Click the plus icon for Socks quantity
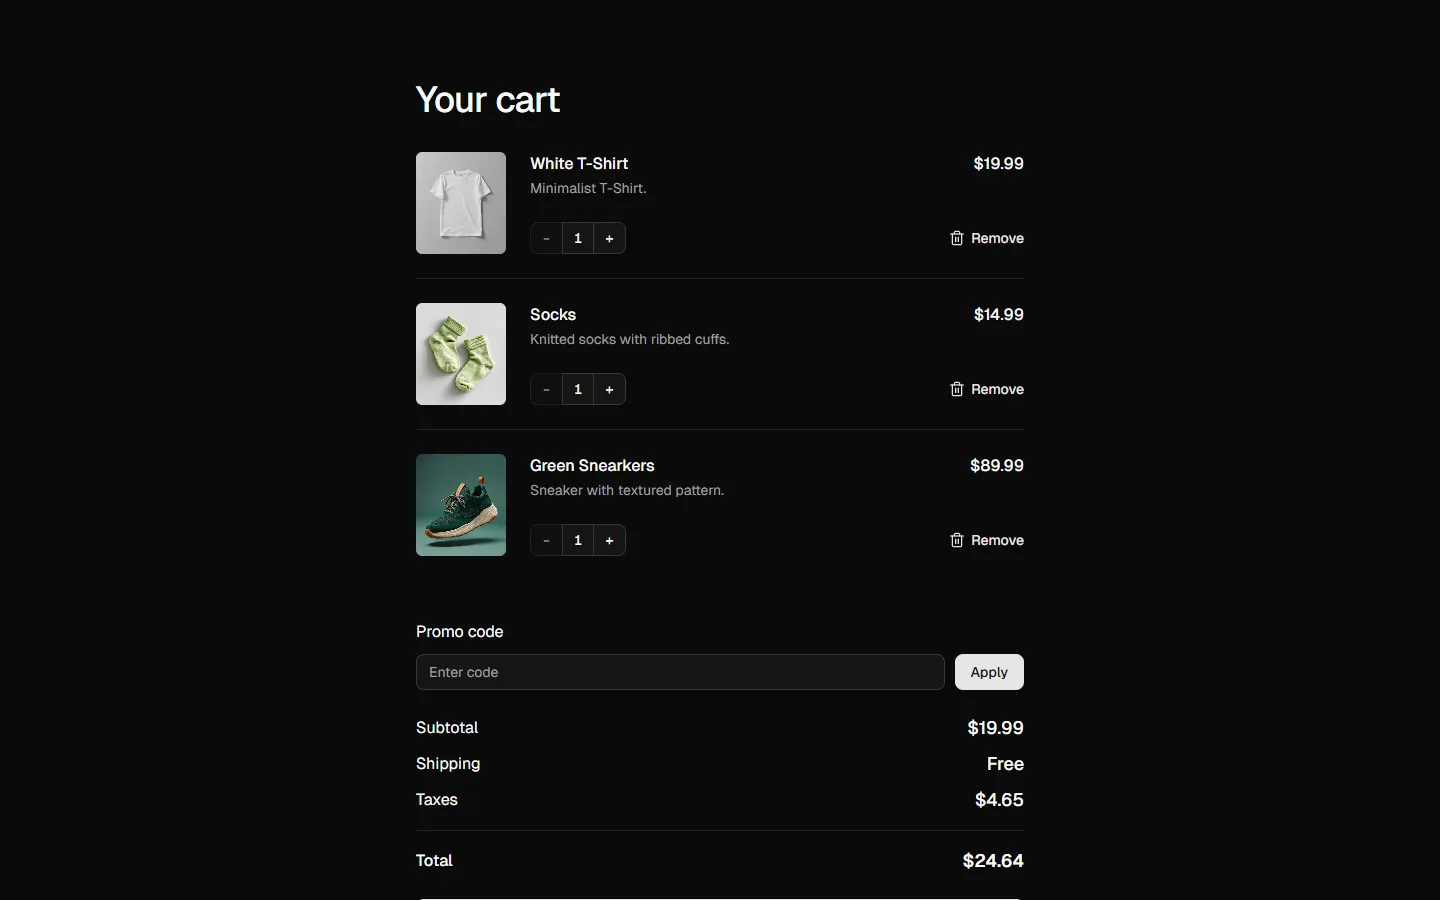 tap(609, 389)
